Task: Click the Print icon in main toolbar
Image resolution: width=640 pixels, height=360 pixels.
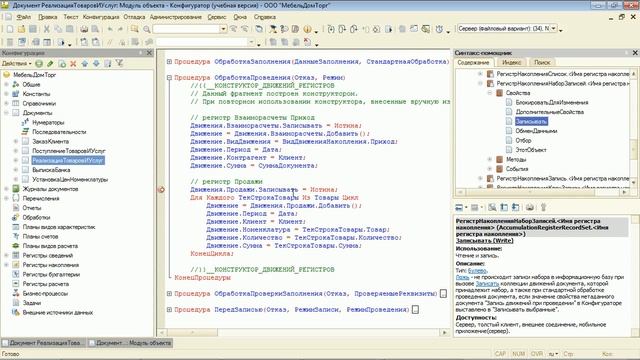Action: (x=84, y=29)
